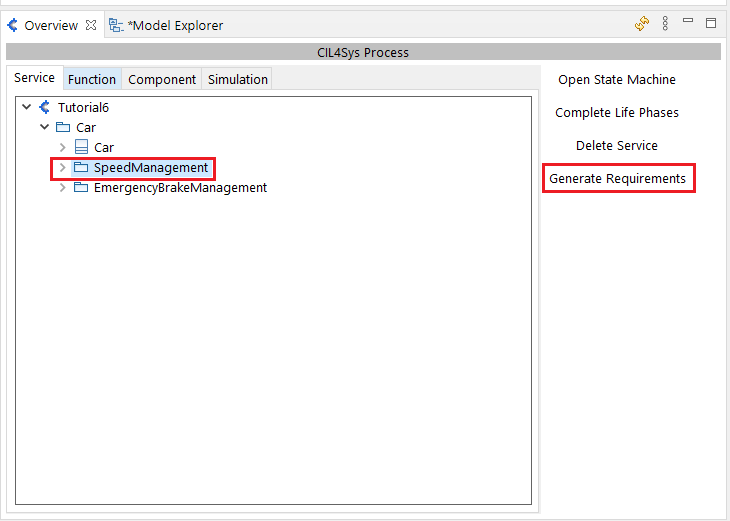Screen dimensions: 730x521
Task: Click Delete Service
Action: tap(617, 146)
